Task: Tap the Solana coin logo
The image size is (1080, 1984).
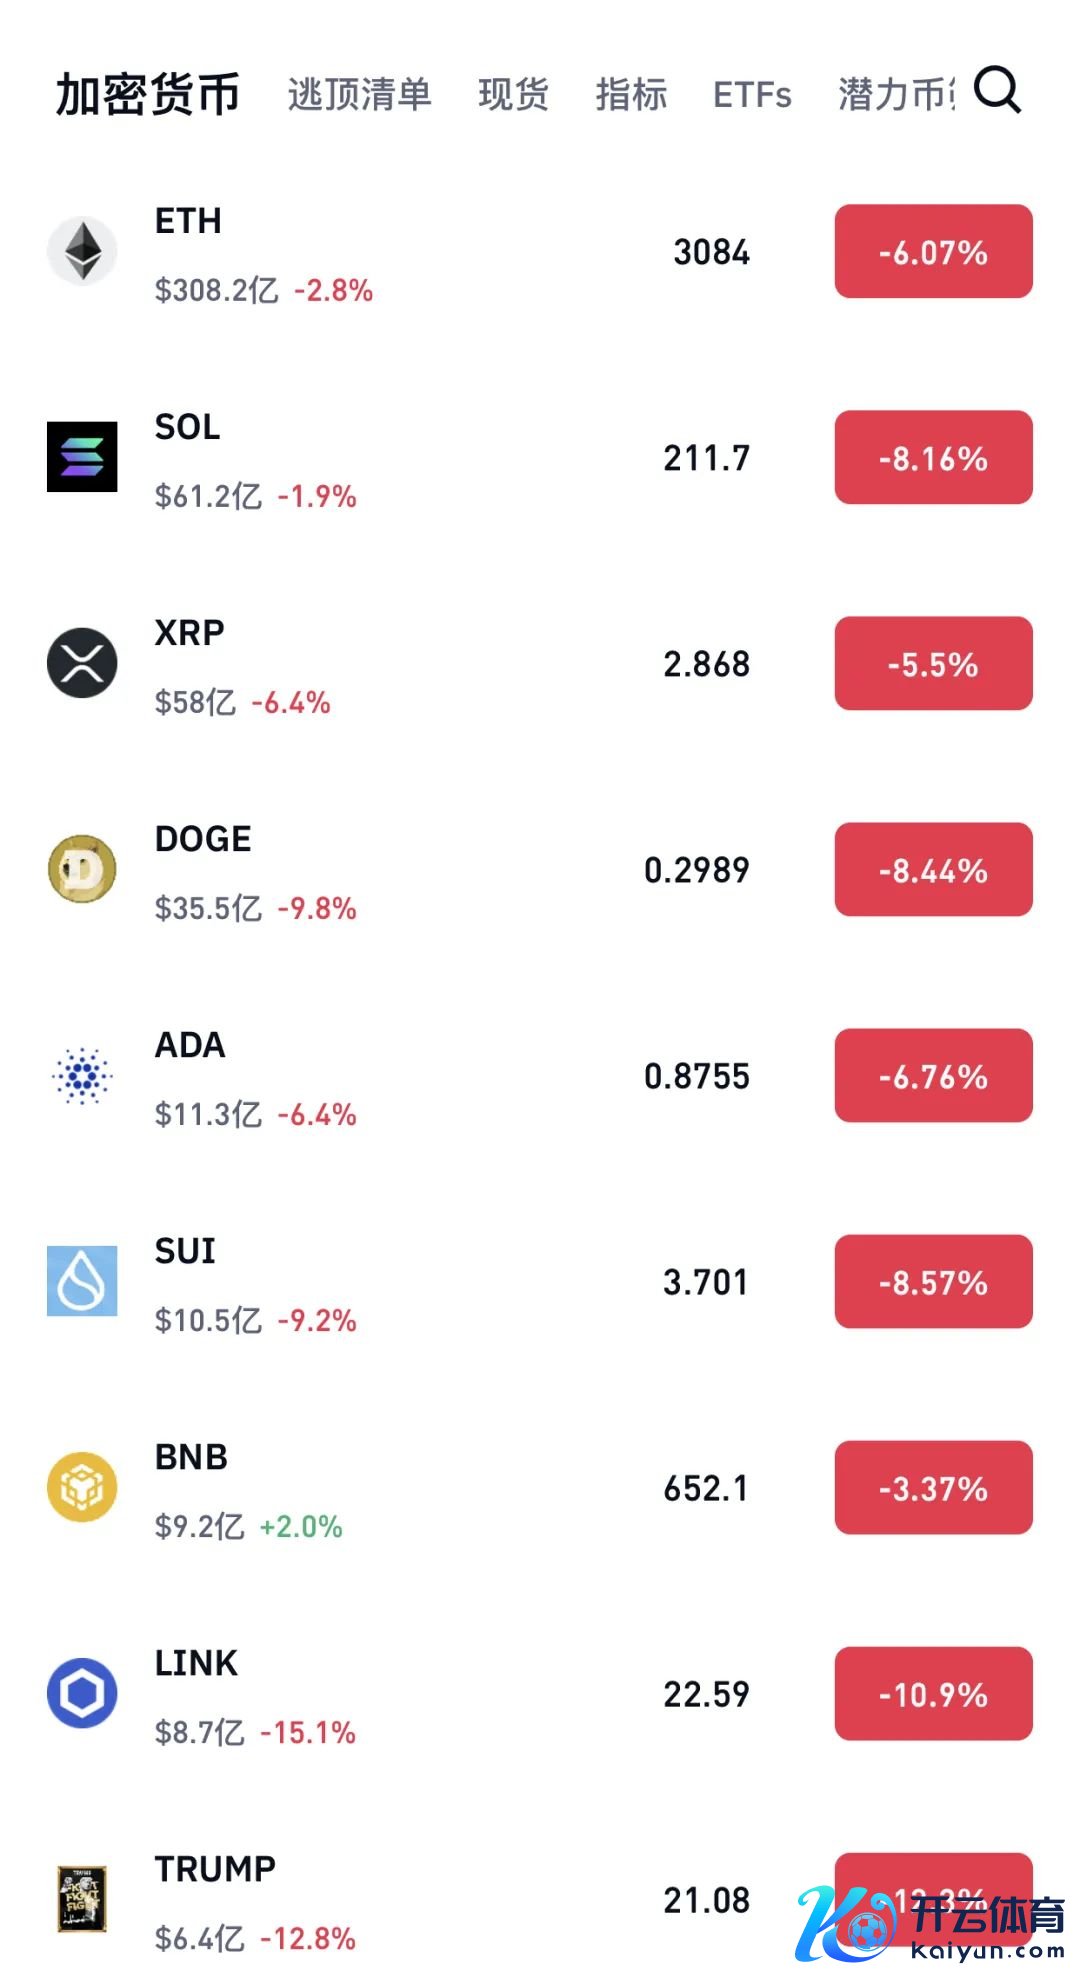Action: pyautogui.click(x=82, y=457)
